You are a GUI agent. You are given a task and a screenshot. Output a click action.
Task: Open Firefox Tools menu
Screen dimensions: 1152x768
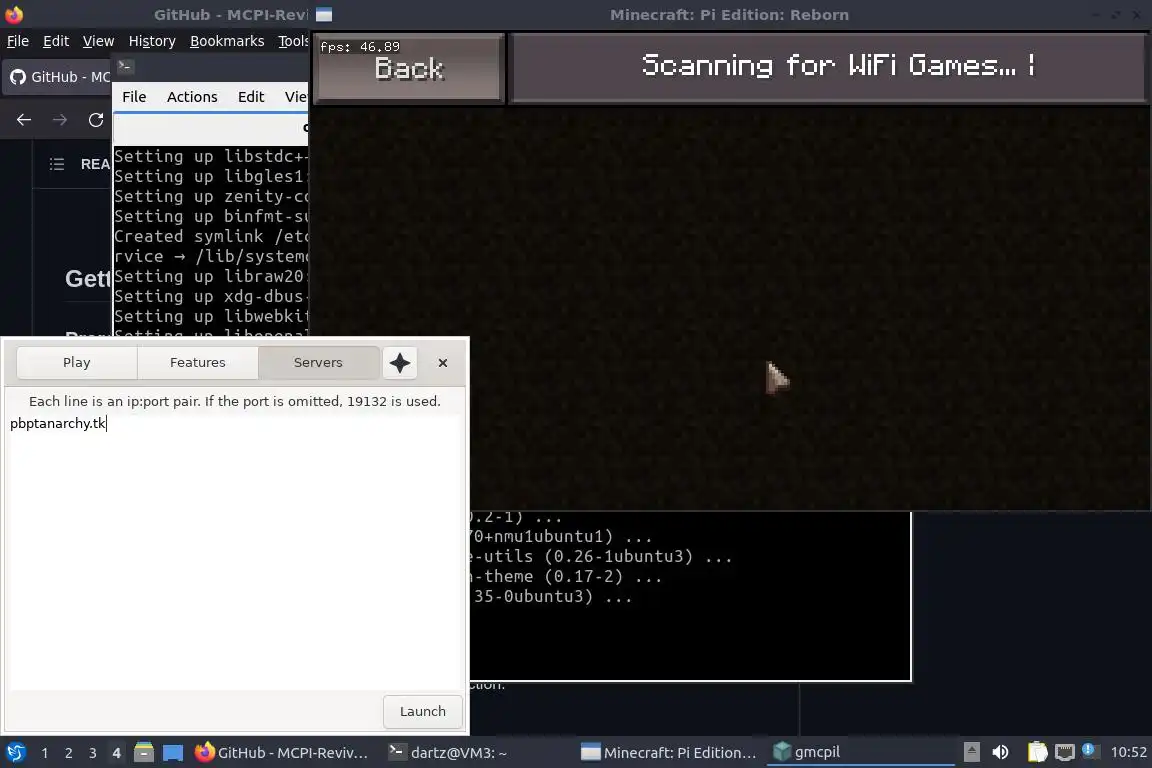pyautogui.click(x=293, y=41)
